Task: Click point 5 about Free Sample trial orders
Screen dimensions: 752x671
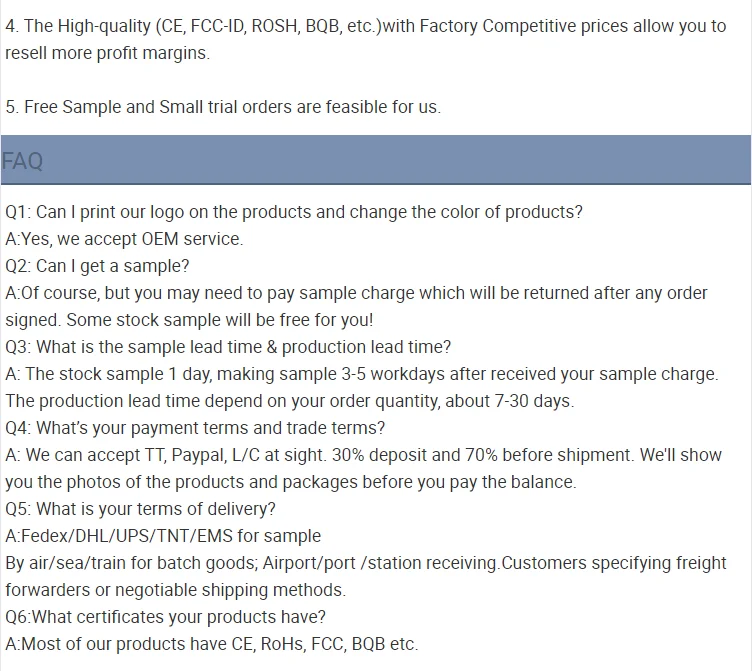Action: pos(223,107)
